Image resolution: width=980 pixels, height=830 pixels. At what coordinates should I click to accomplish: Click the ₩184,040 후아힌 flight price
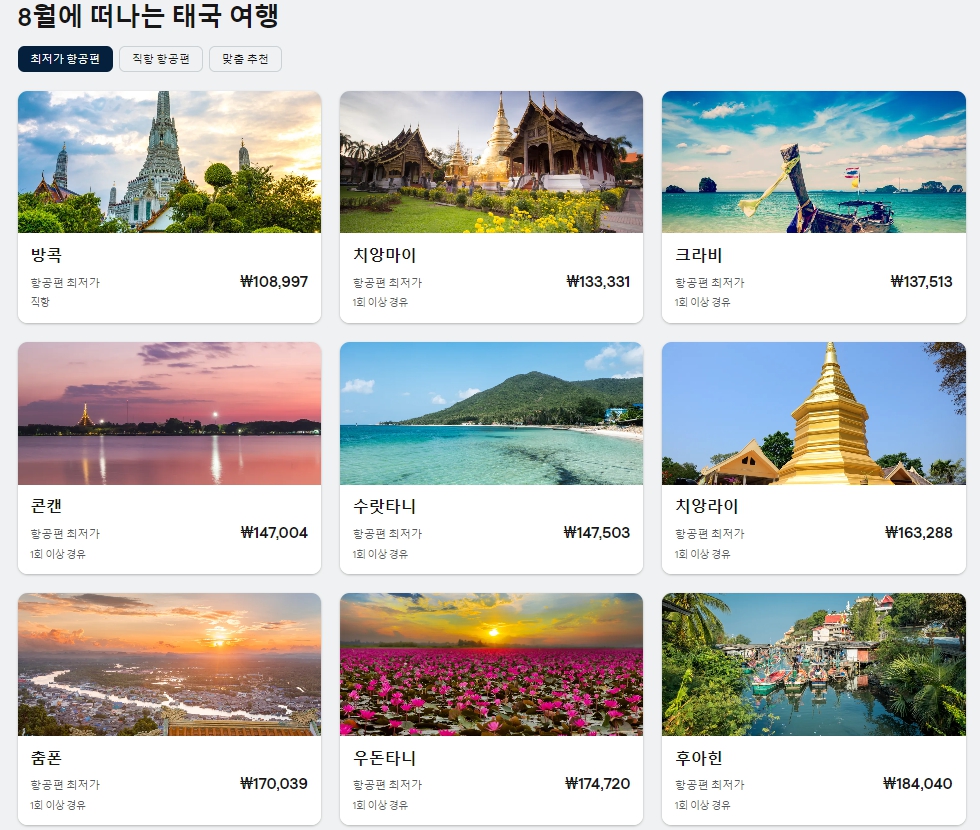918,784
